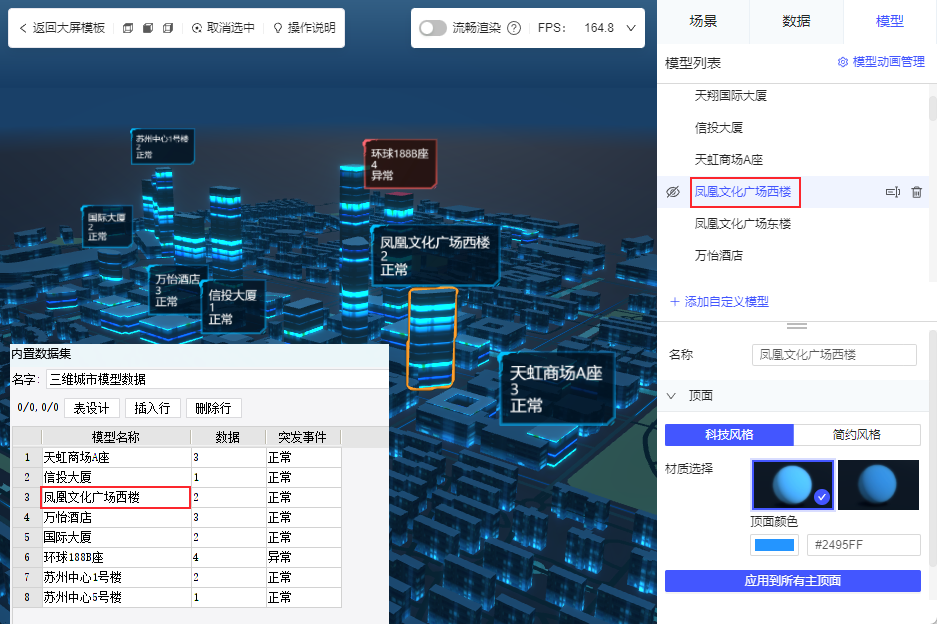Expand the FPS dropdown arrow
This screenshot has height=624, width=937.
(x=631, y=27)
